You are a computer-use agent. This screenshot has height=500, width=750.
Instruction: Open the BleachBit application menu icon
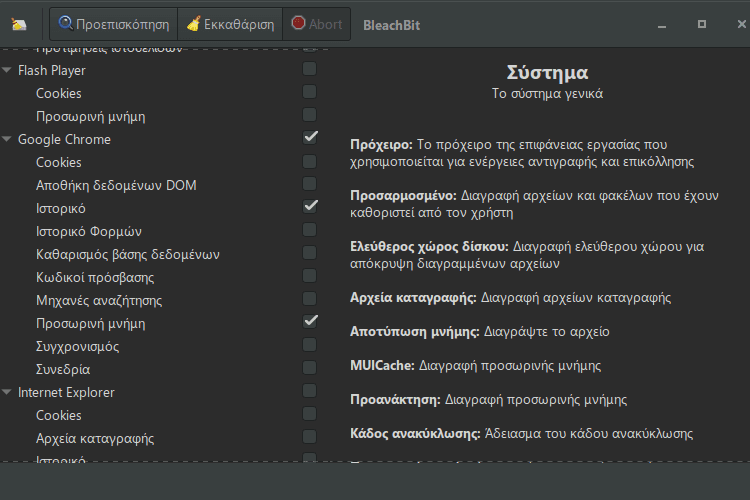point(19,24)
